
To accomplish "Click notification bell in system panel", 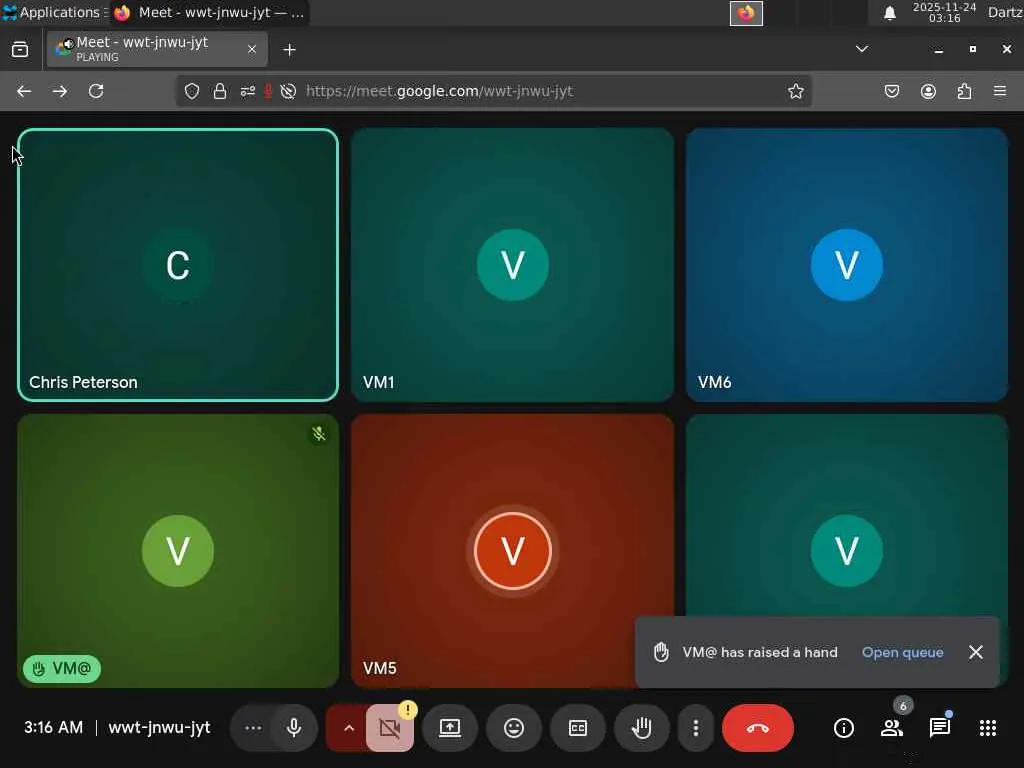I will (x=889, y=13).
